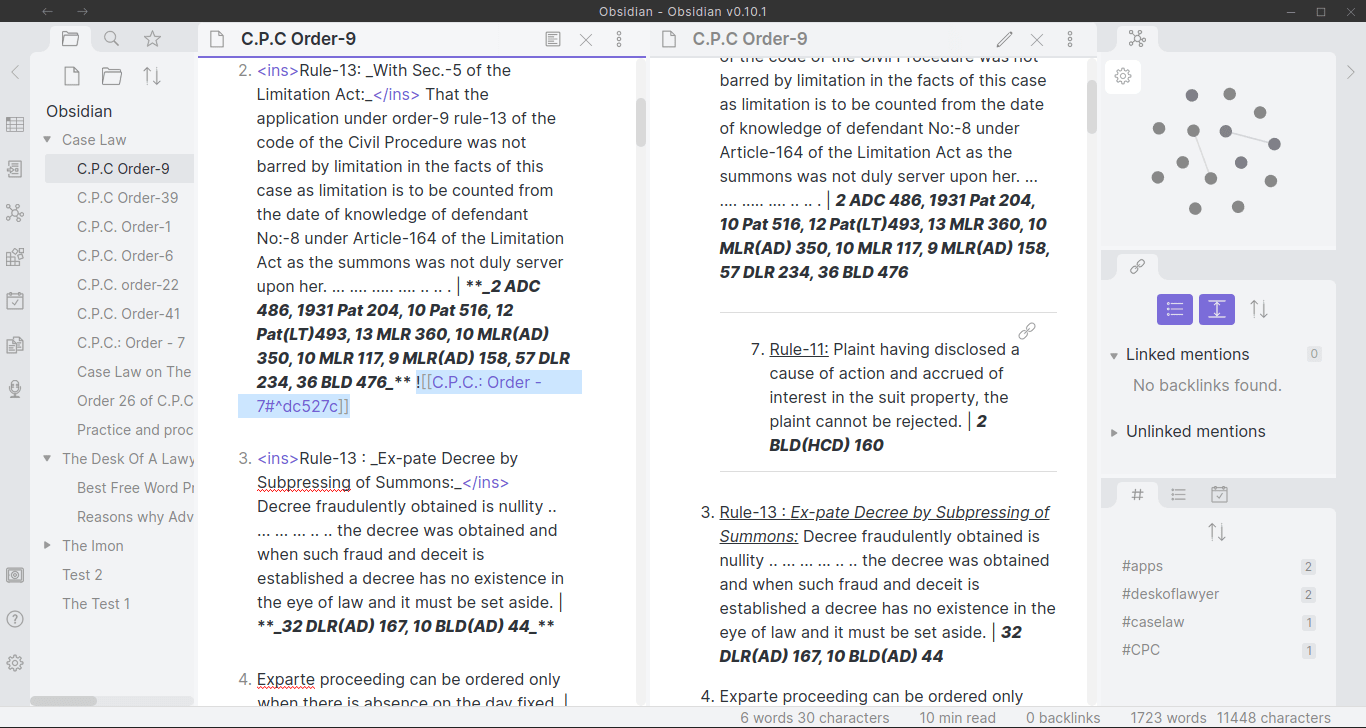Expand the Unlinked mentions section
Screen dimensions: 1366x728
click(1115, 432)
